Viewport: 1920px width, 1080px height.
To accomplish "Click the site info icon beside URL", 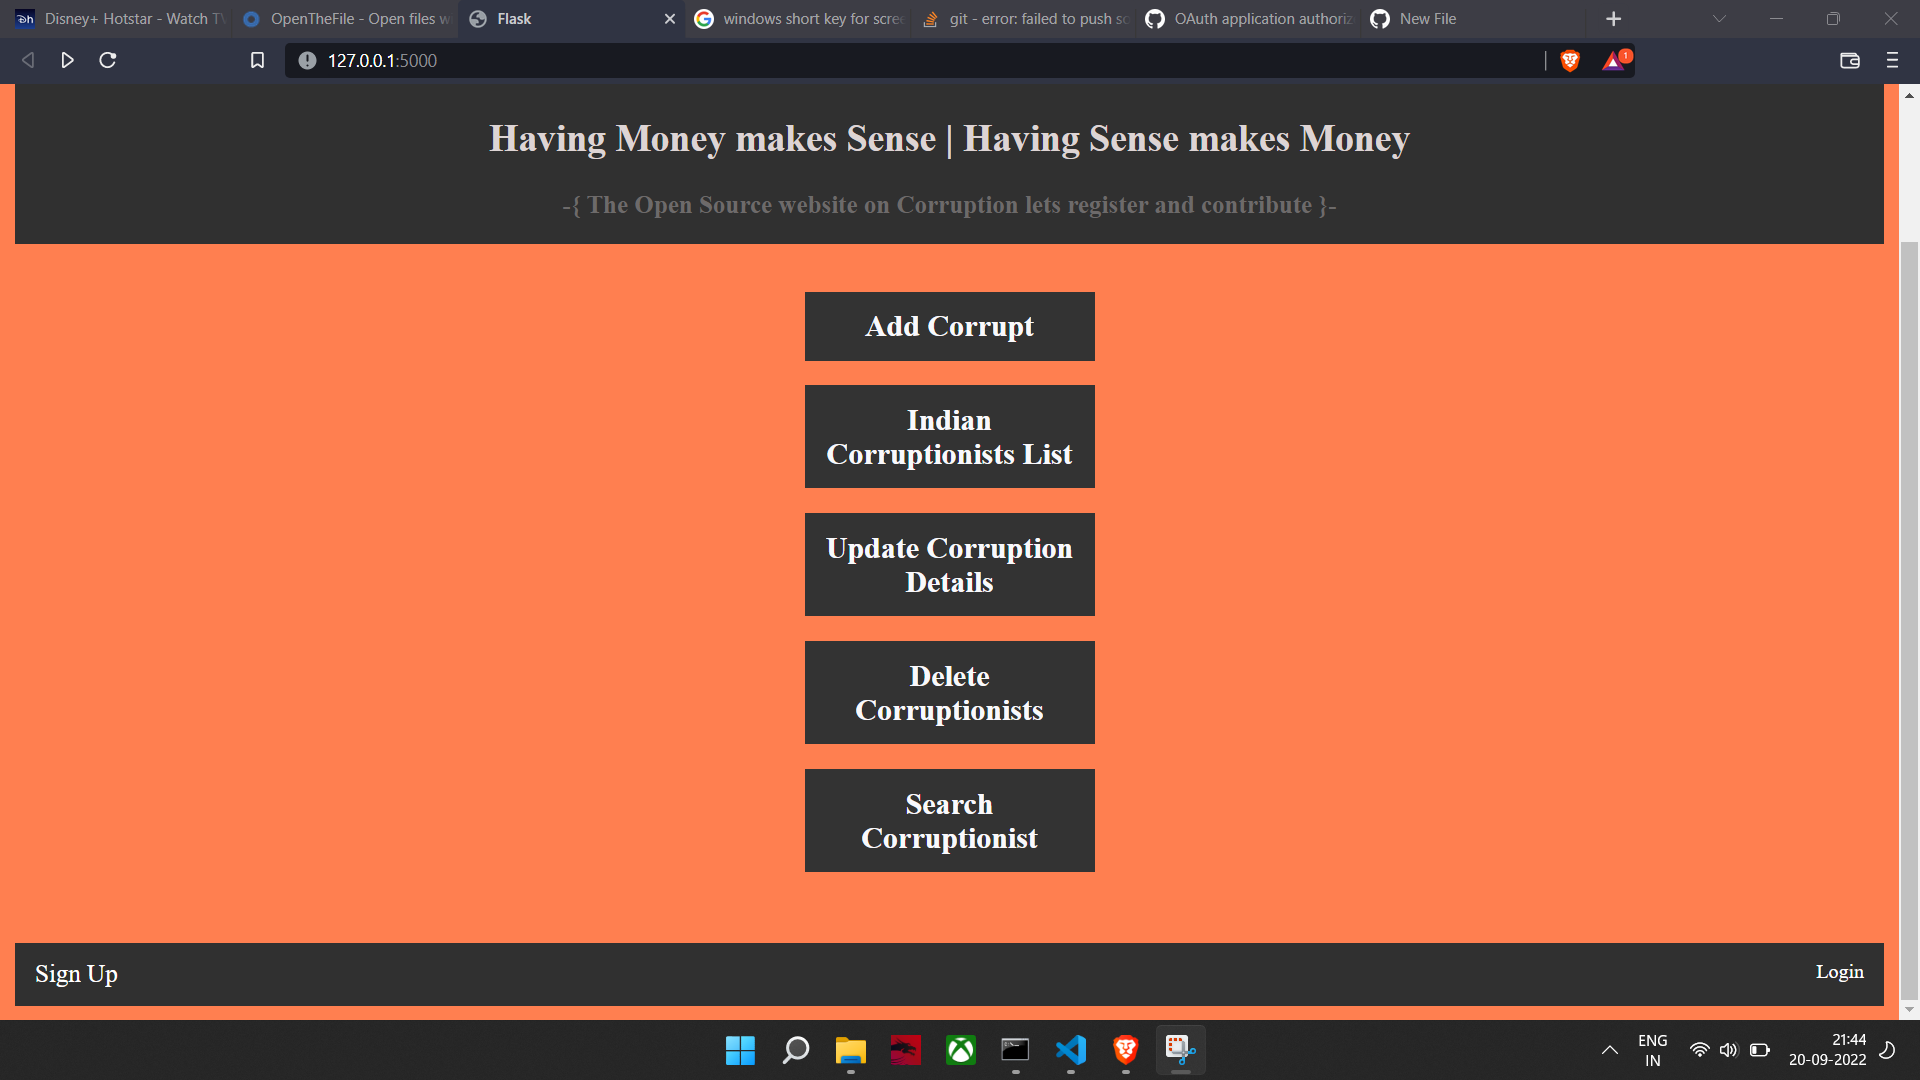I will (x=305, y=60).
